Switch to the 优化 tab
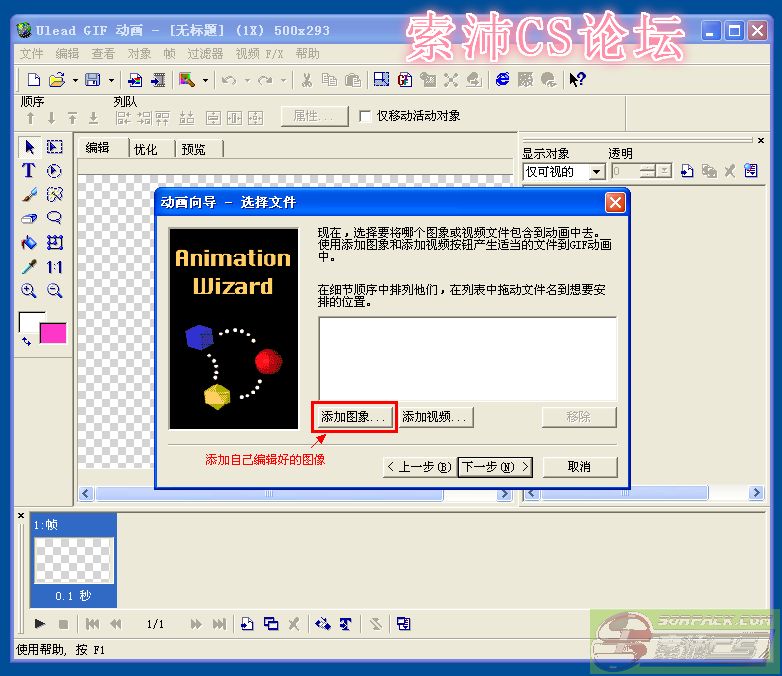The width and height of the screenshot is (782, 676). pos(146,149)
